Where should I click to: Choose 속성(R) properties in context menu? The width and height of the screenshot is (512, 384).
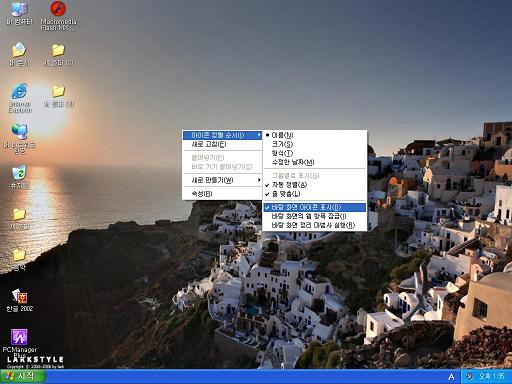tap(222, 194)
